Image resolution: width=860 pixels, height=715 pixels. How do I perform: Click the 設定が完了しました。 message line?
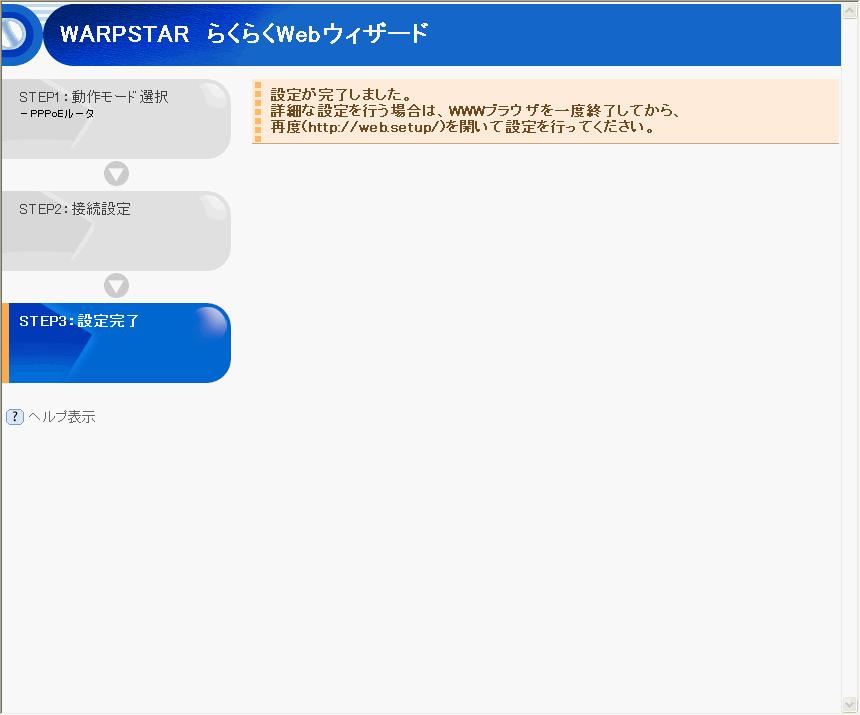[x=341, y=95]
